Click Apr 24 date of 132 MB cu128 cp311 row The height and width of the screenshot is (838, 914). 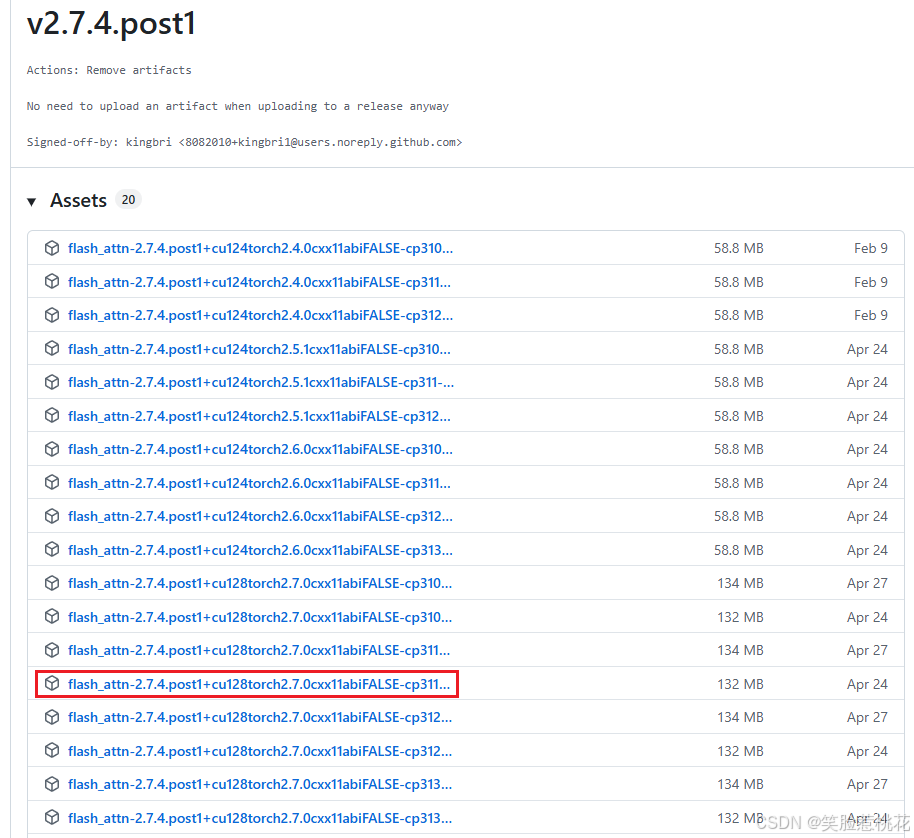coord(867,684)
